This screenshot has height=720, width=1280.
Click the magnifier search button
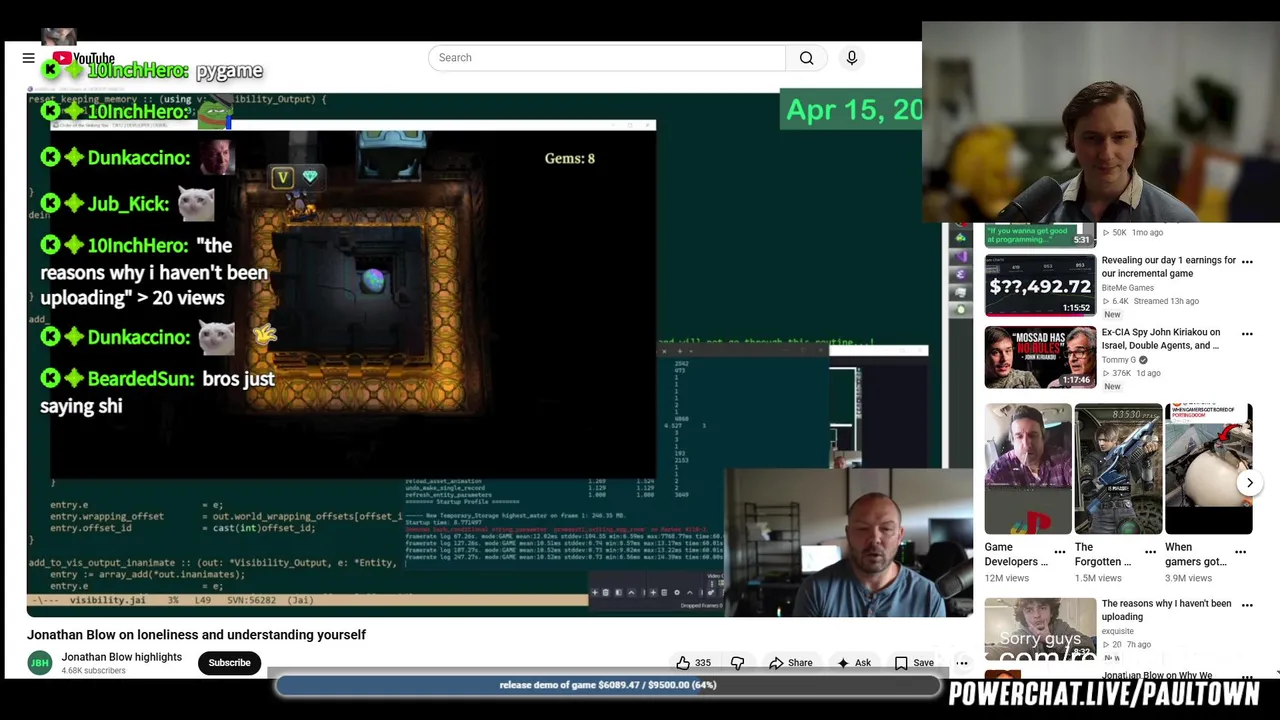coord(806,58)
